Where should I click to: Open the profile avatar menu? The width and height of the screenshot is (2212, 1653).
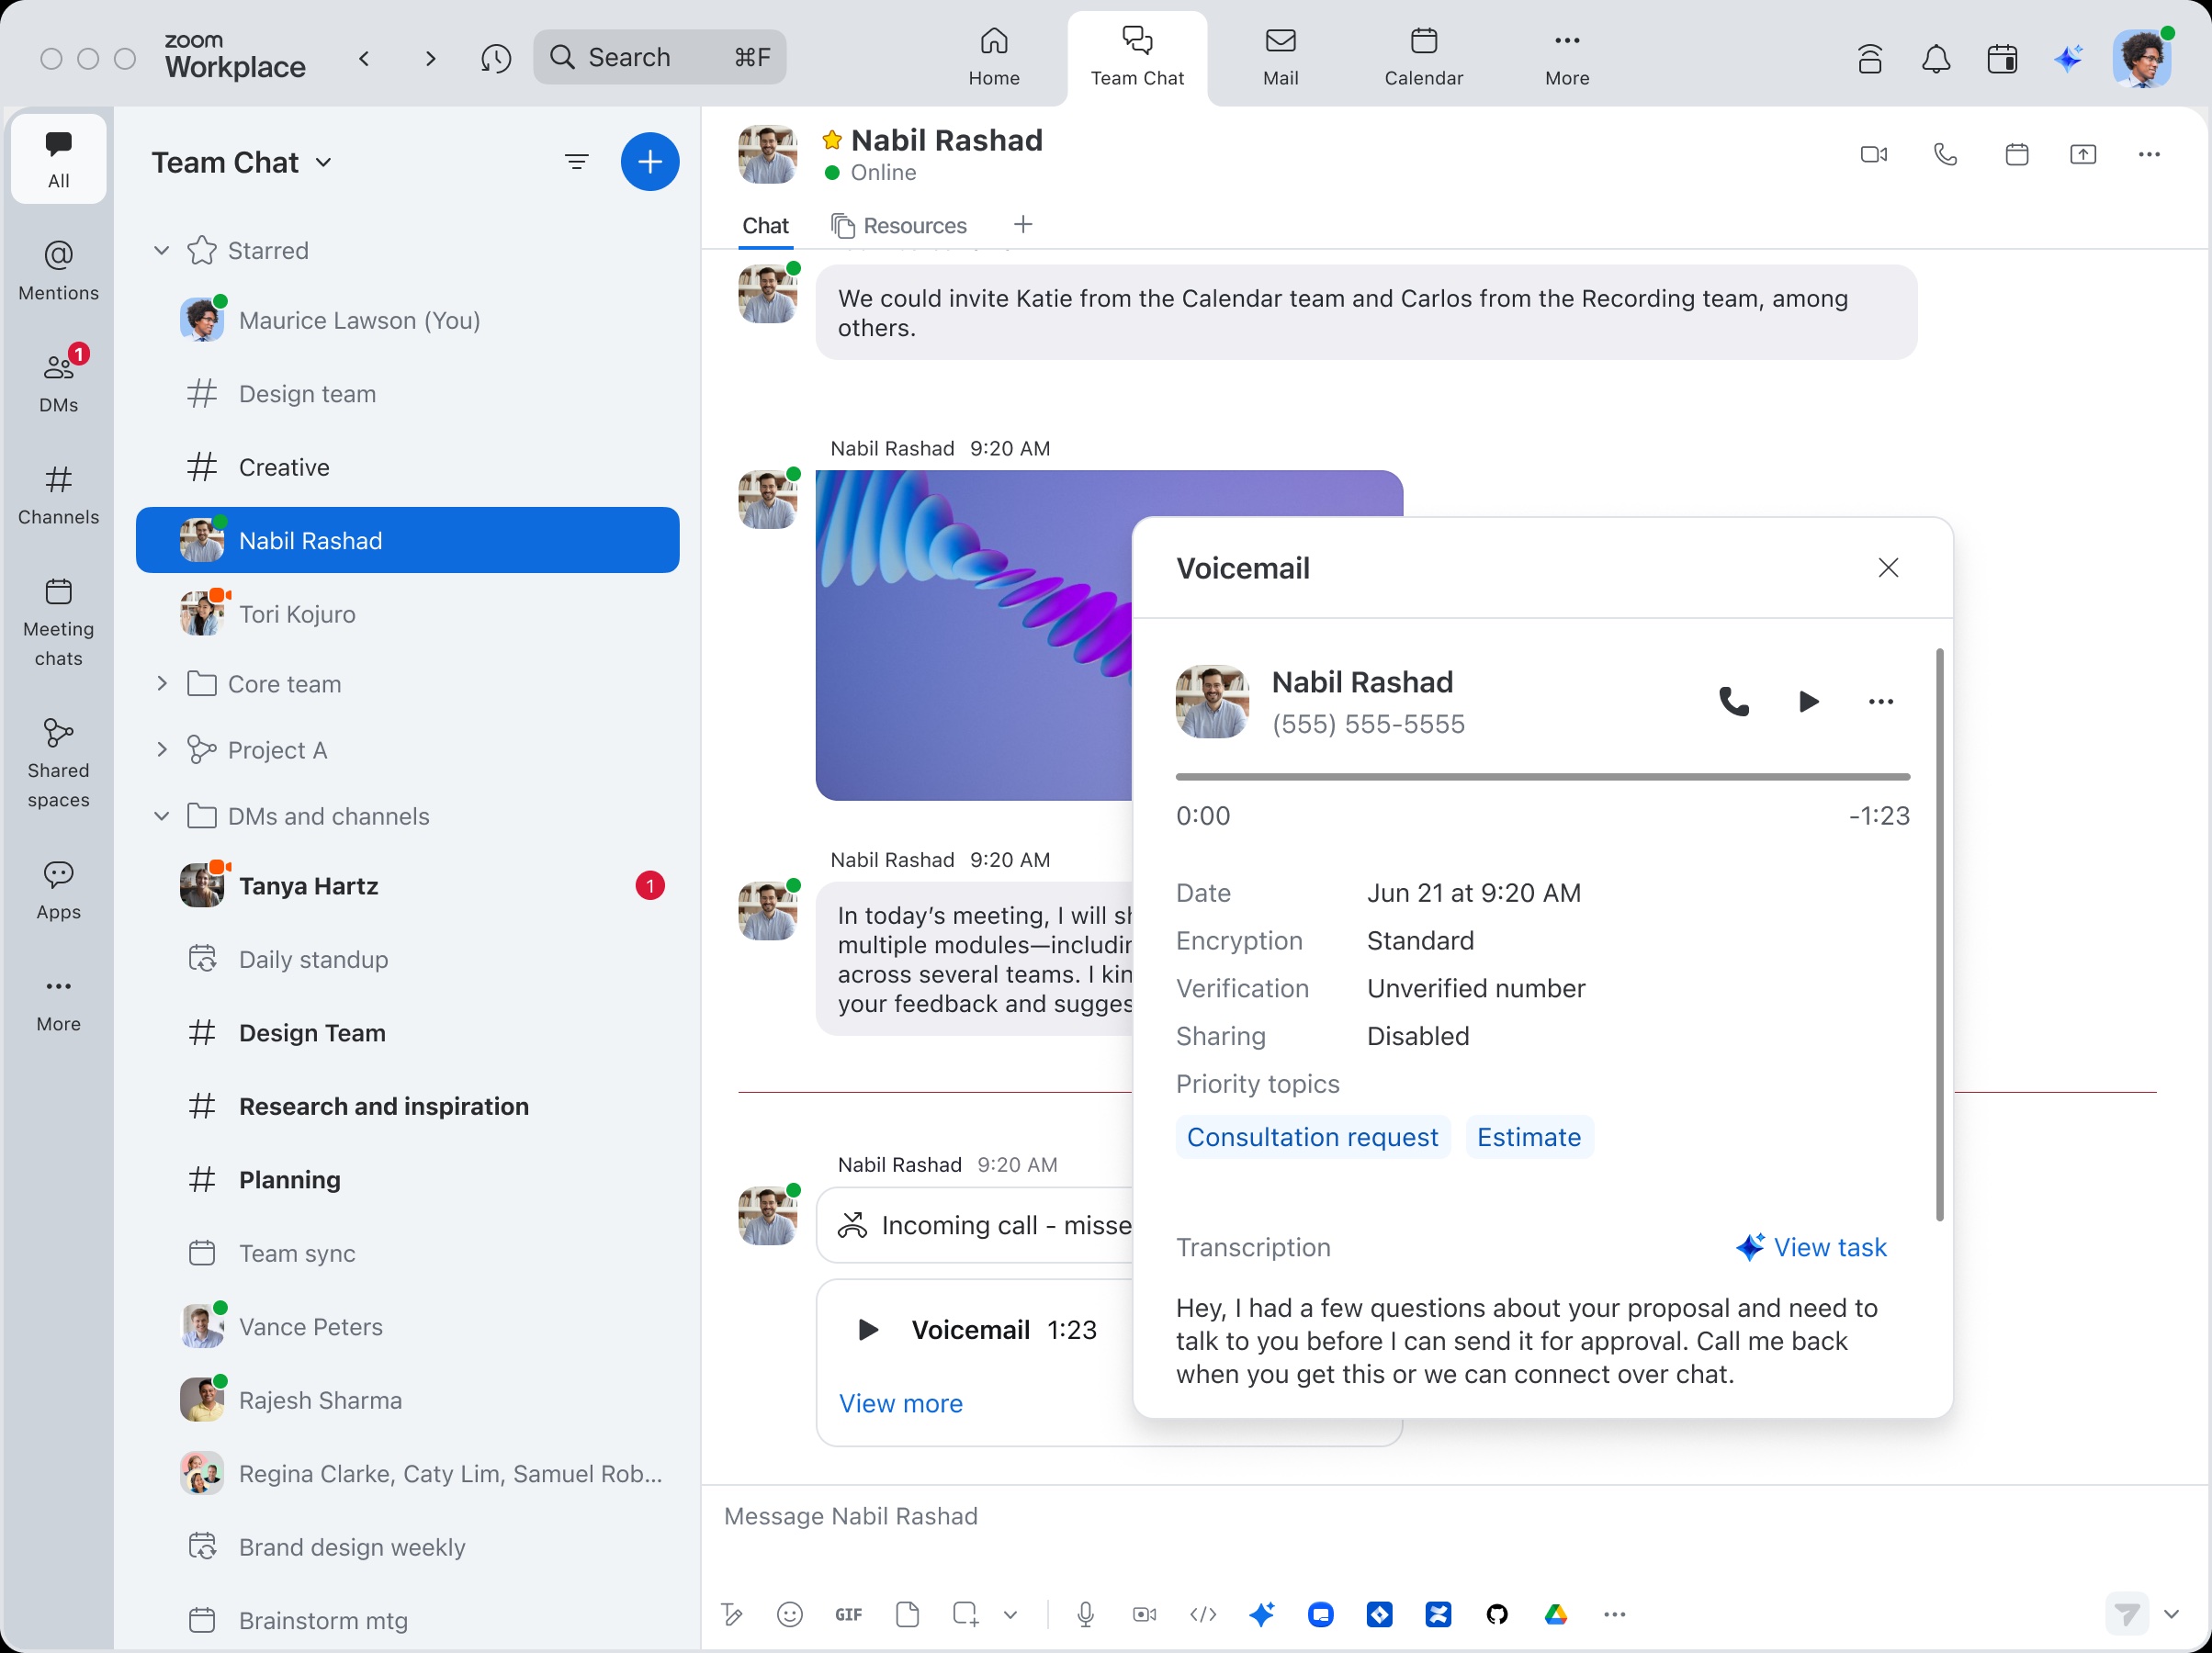2141,58
